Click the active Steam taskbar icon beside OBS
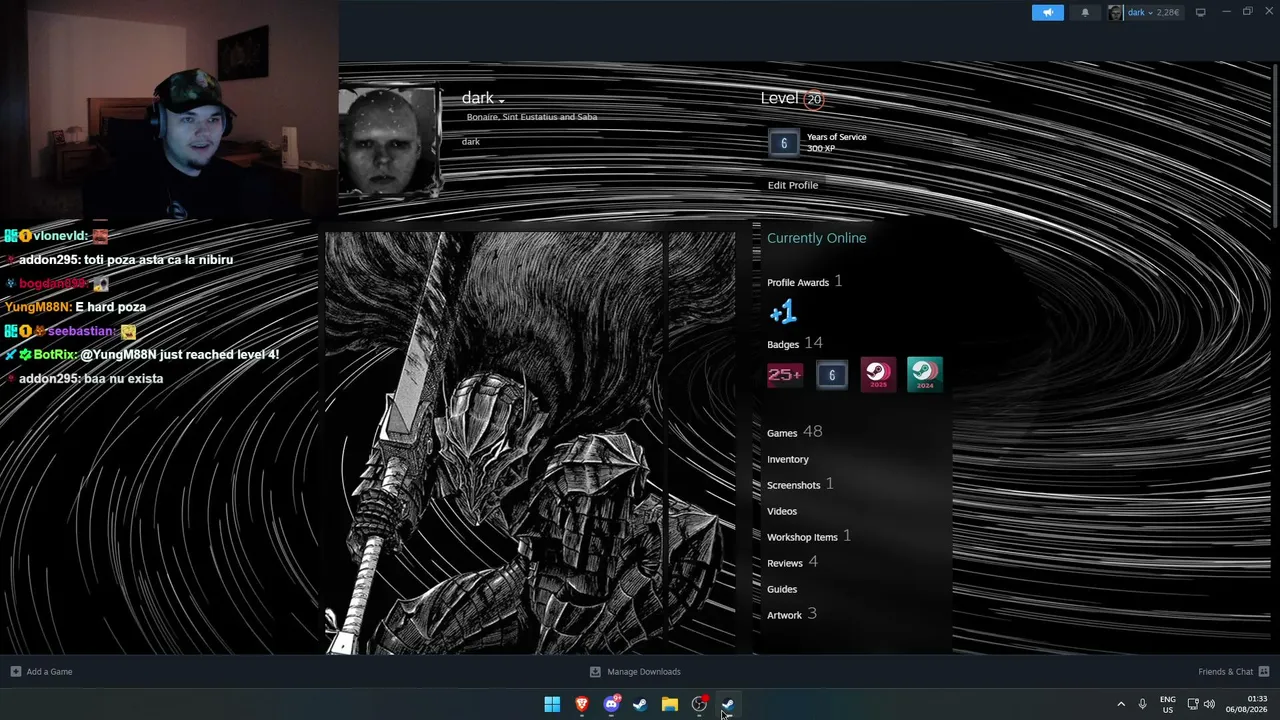The width and height of the screenshot is (1280, 720). 728,705
